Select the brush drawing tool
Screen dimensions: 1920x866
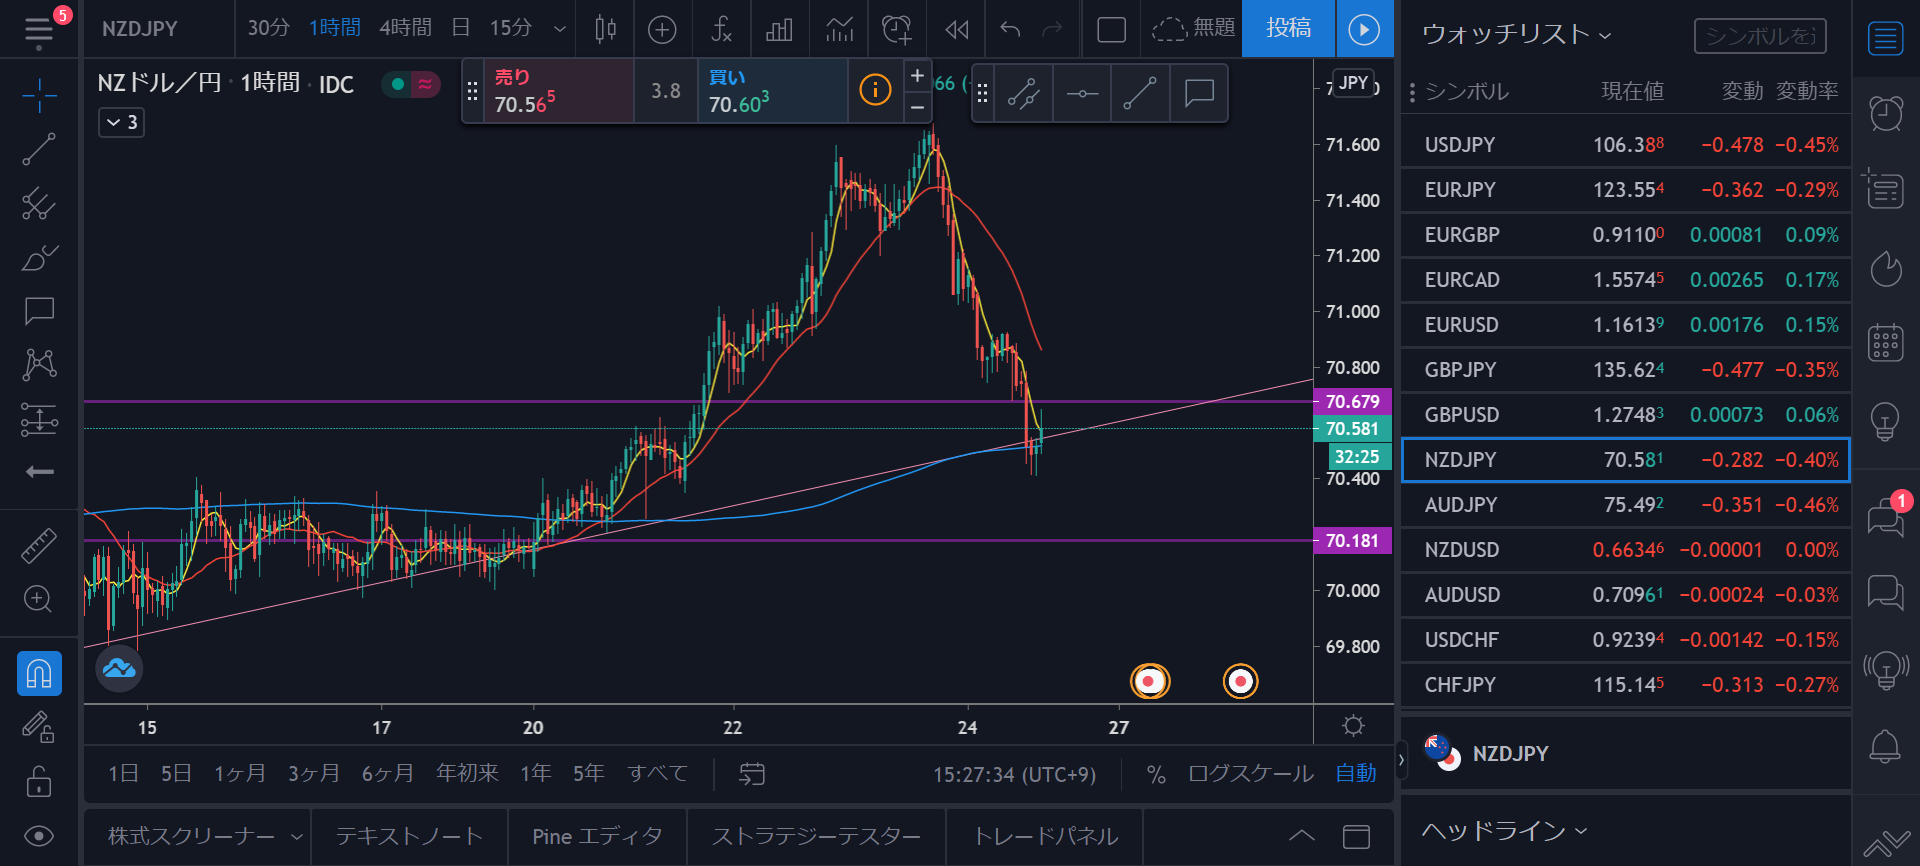39,258
